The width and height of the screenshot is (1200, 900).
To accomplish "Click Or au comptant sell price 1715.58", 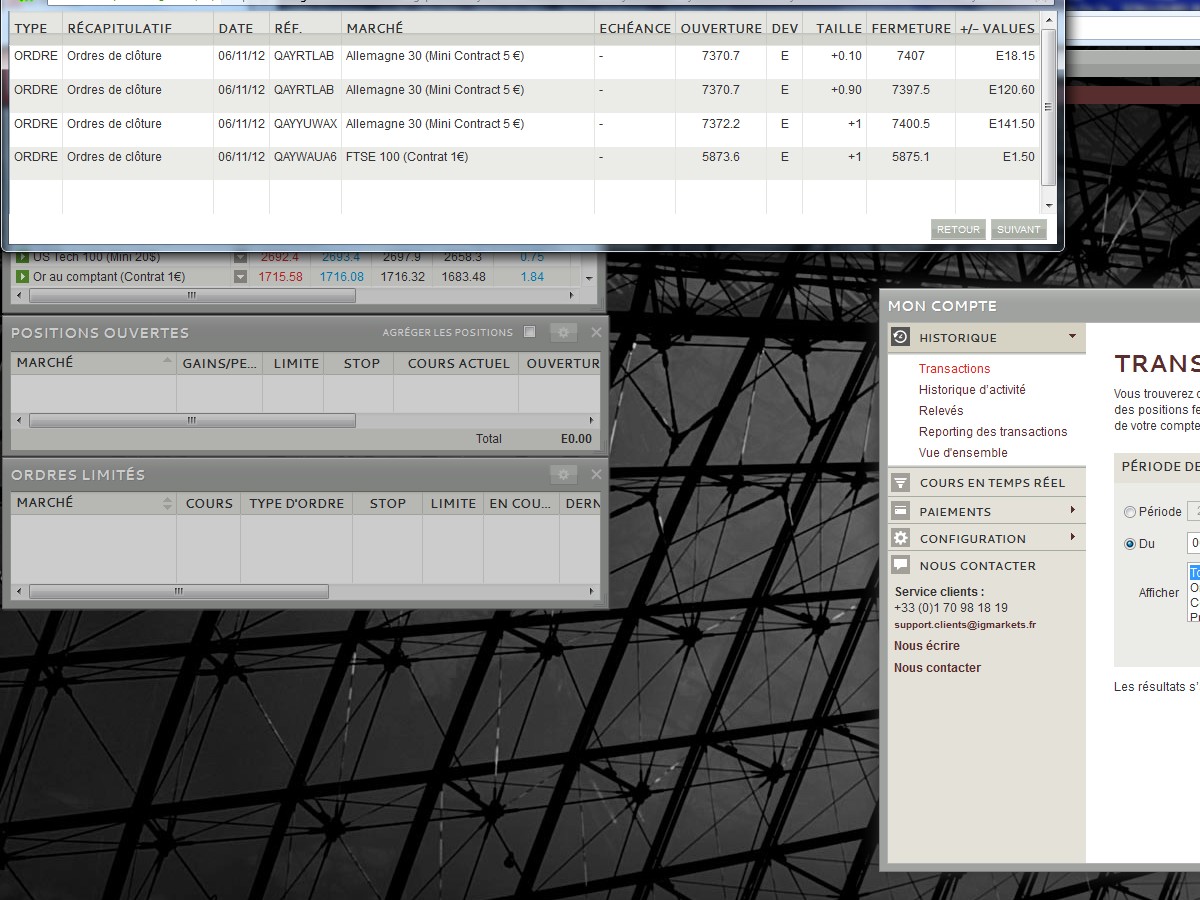I will 280,277.
